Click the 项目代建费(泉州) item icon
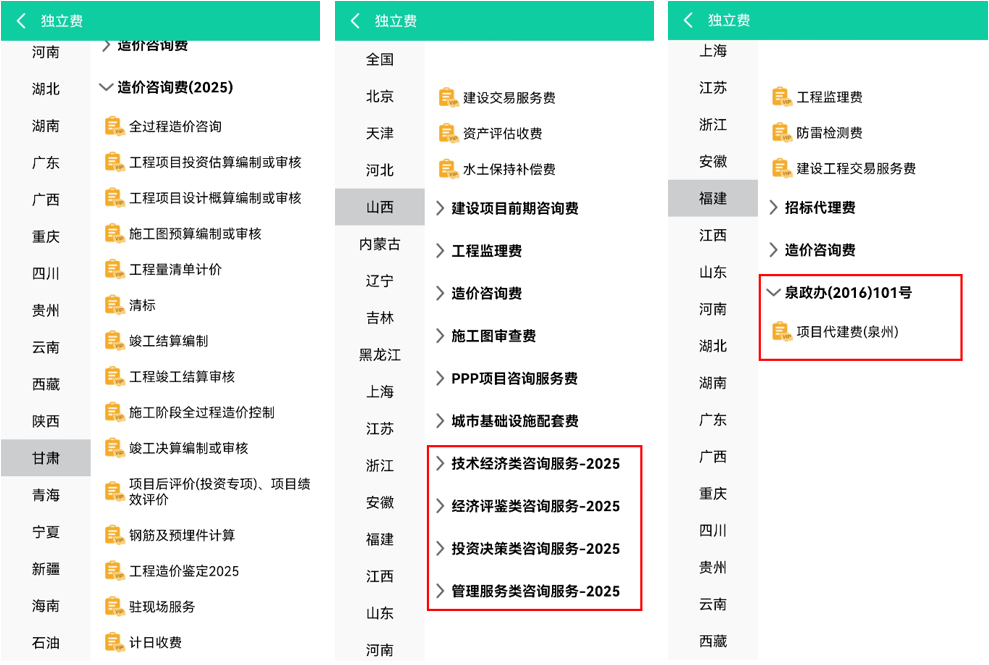The height and width of the screenshot is (665, 989). 780,331
